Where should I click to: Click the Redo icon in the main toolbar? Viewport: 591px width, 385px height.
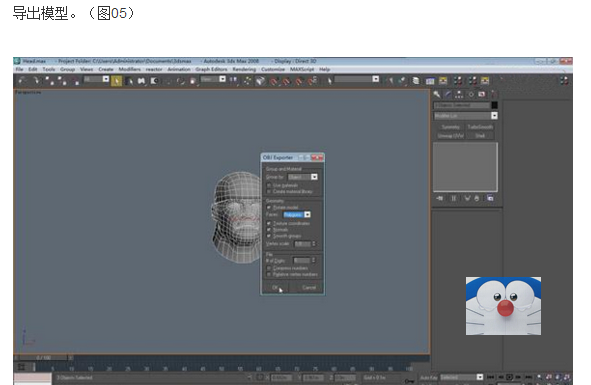(x=36, y=81)
